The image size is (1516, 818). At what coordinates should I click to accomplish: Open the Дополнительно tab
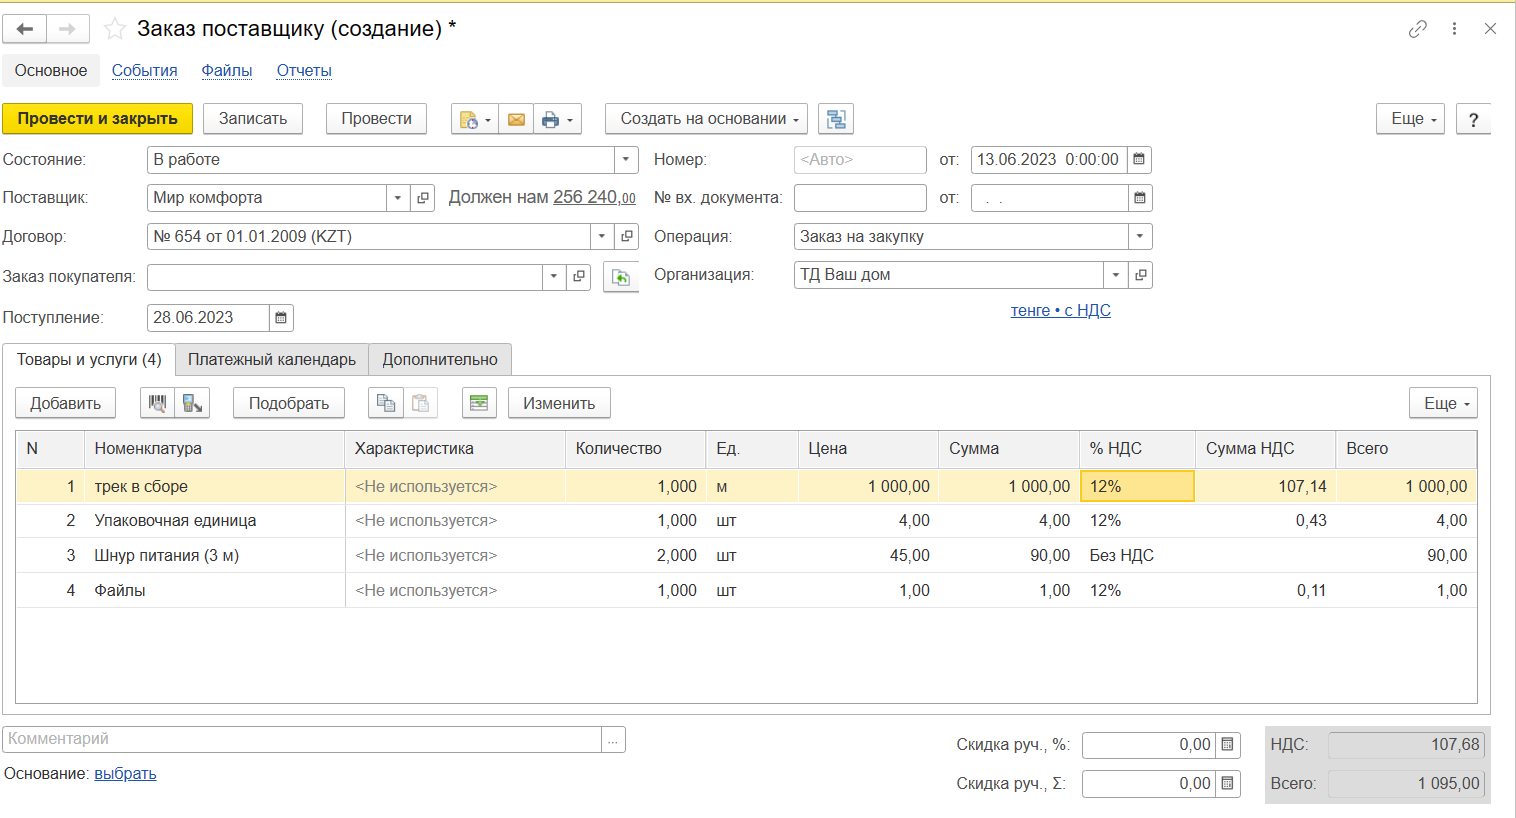(x=440, y=360)
